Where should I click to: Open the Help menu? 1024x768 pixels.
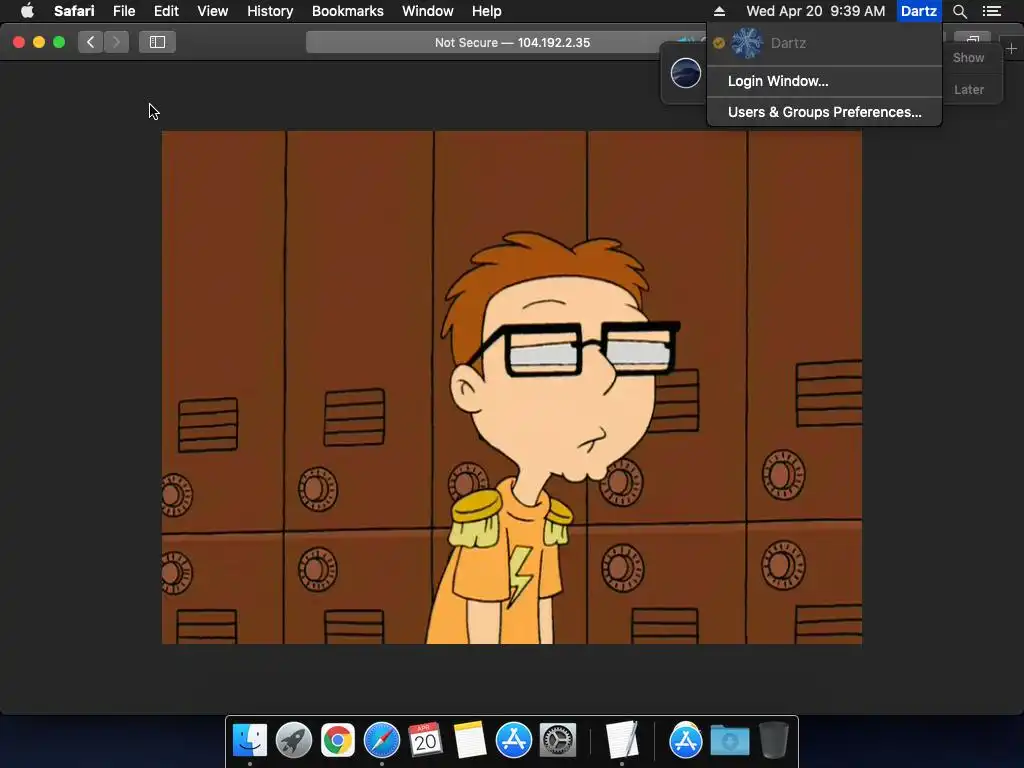point(487,11)
